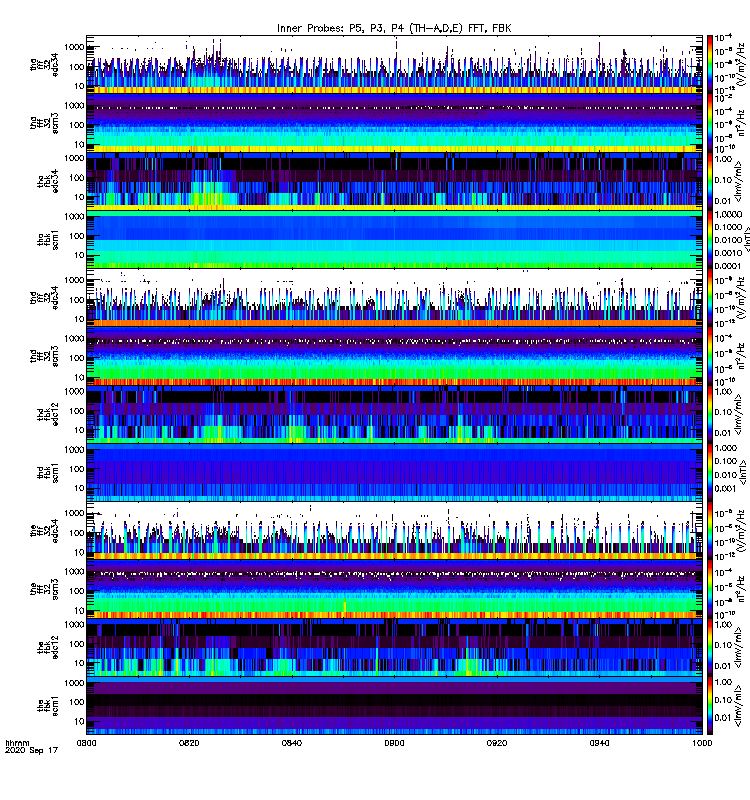Click inside the the fff scm3 spectrogram panel

[x=394, y=589]
